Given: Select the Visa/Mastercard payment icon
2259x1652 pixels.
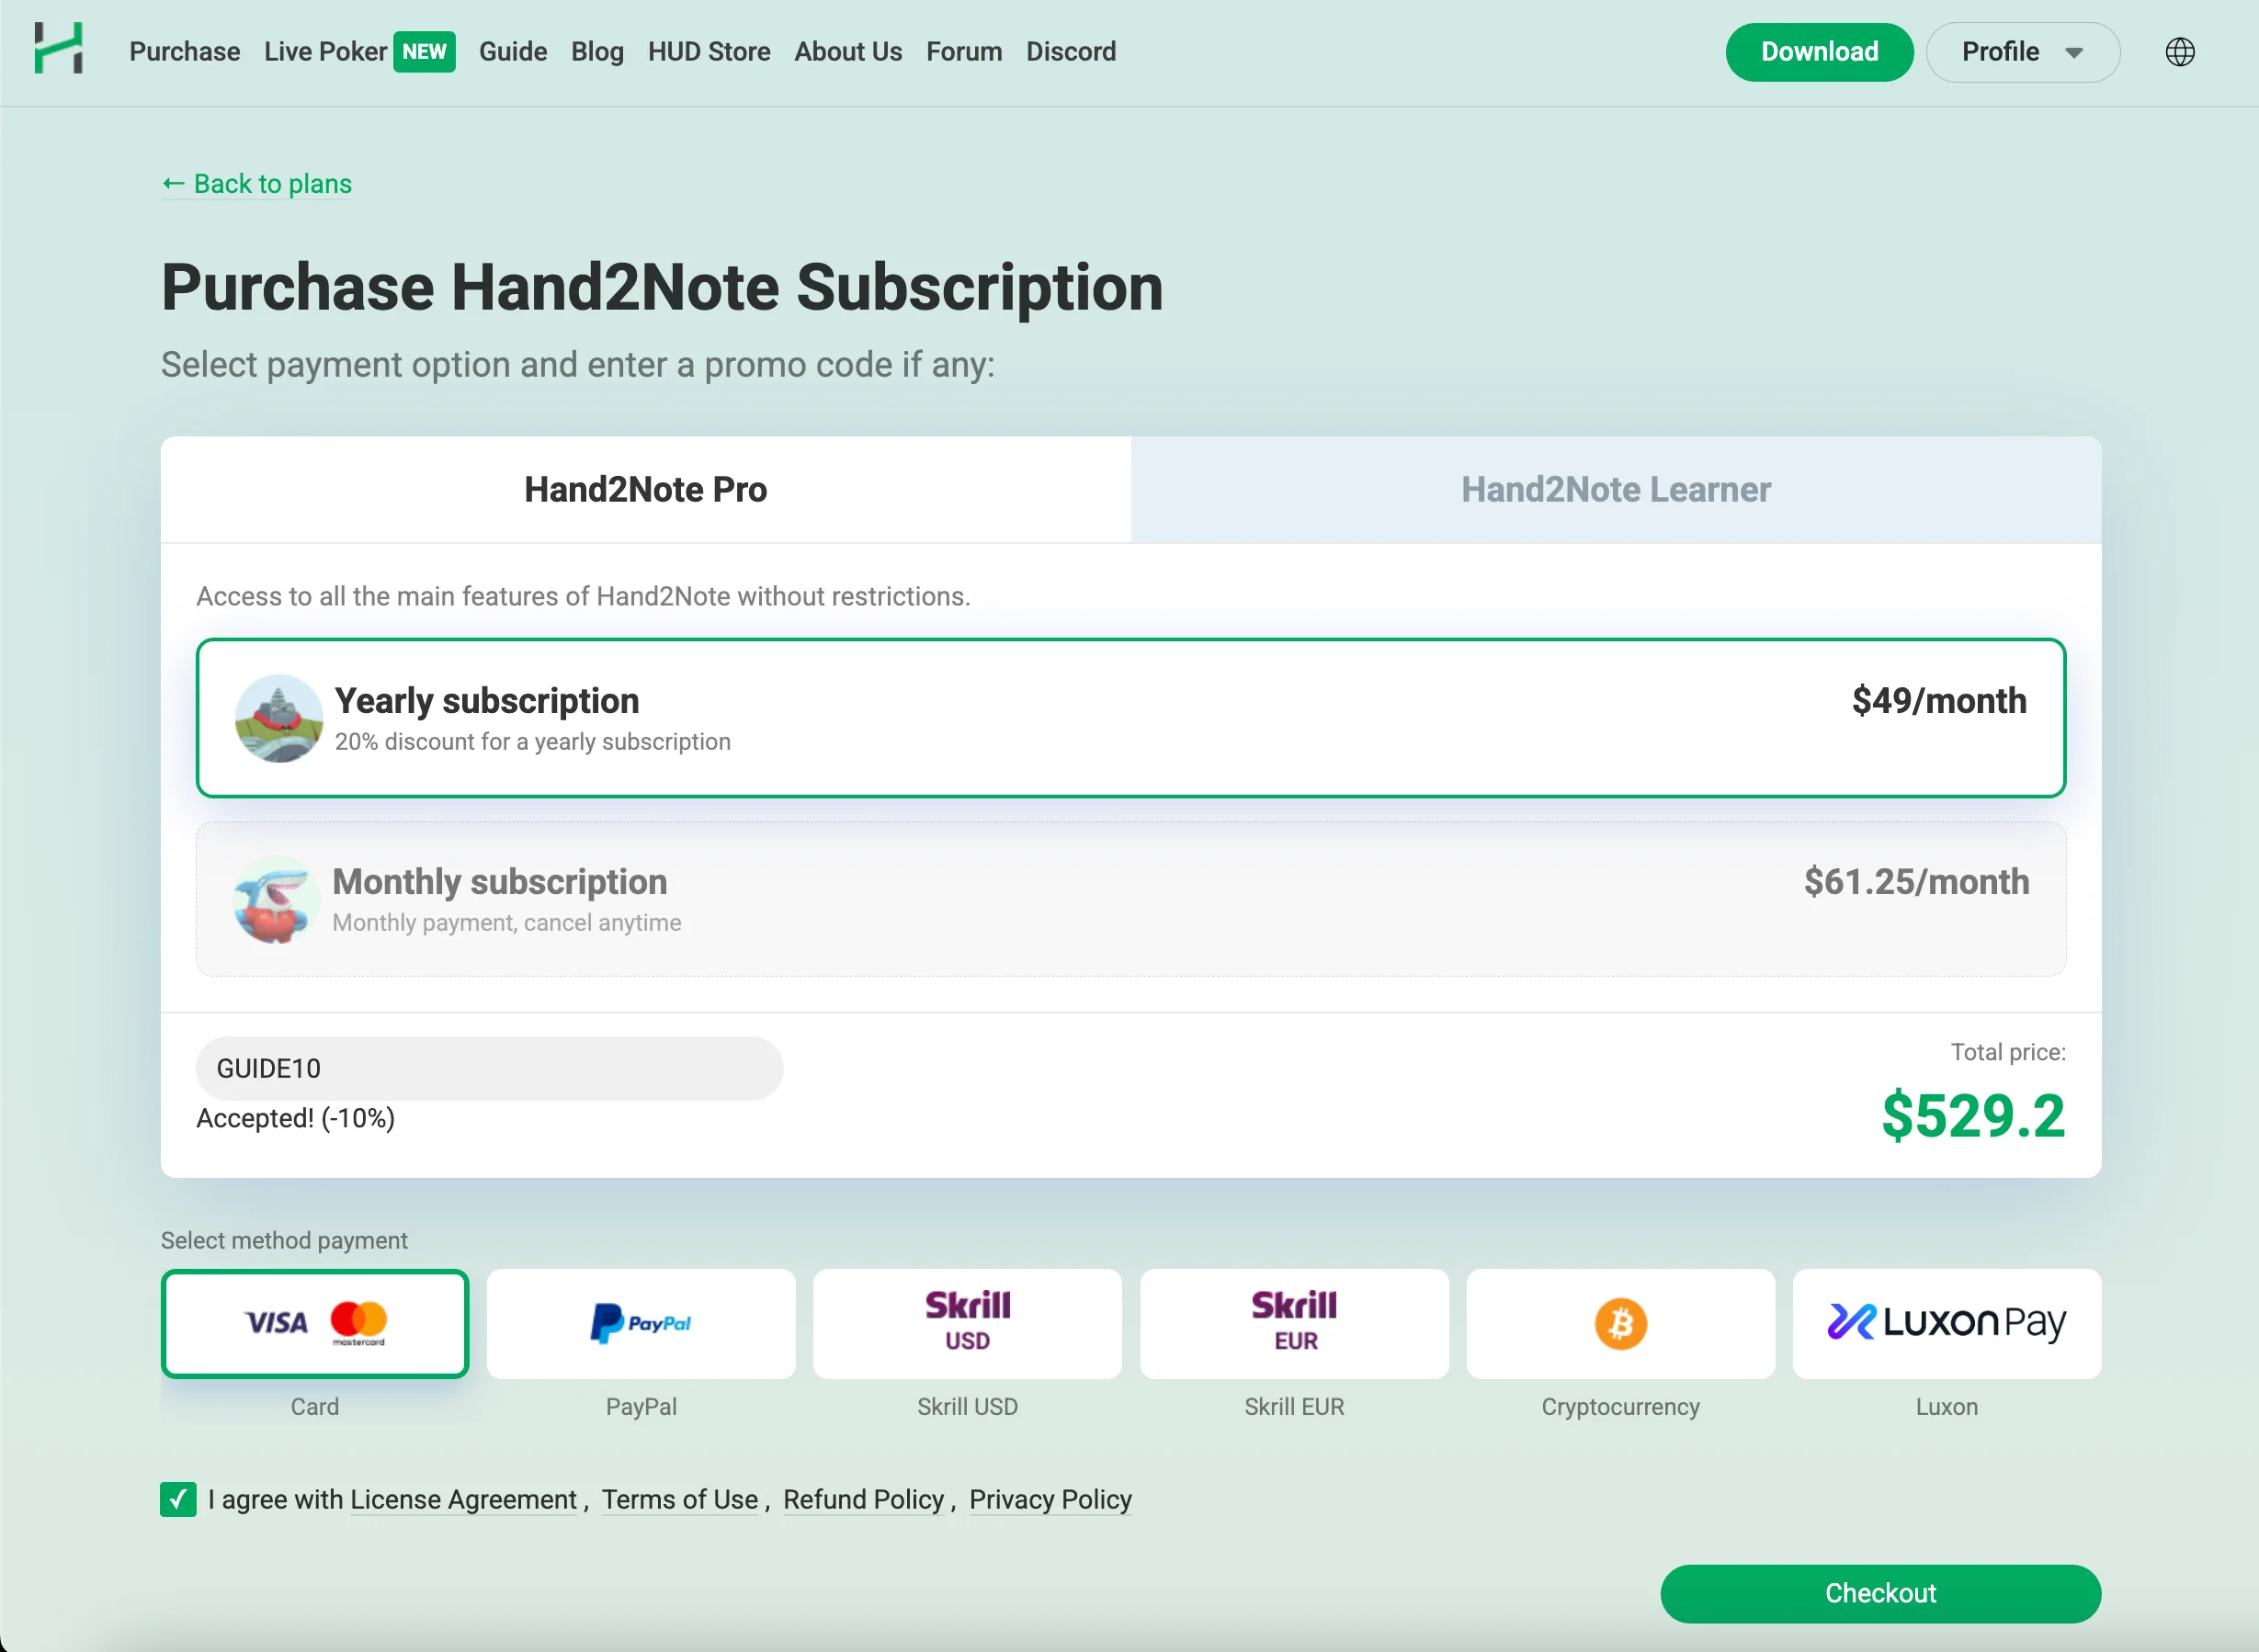Looking at the screenshot, I should click(315, 1323).
